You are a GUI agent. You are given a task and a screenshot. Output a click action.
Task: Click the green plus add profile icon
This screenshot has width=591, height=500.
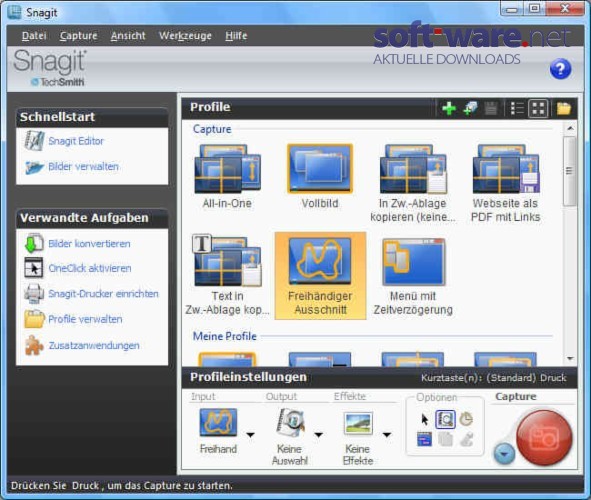(449, 109)
